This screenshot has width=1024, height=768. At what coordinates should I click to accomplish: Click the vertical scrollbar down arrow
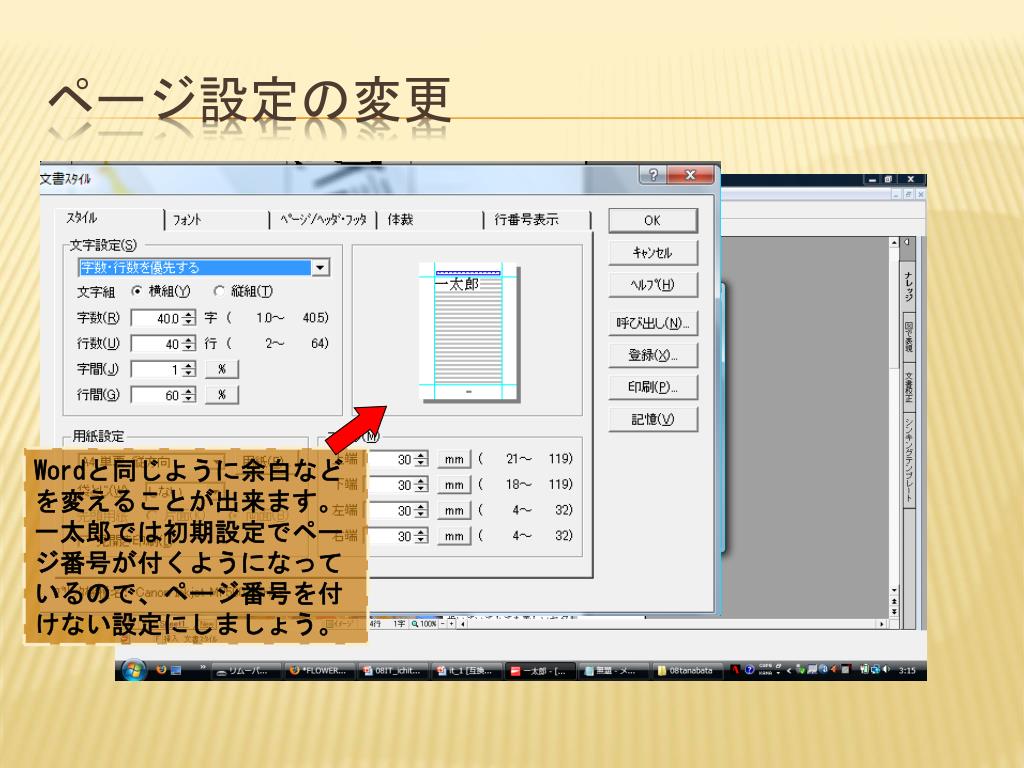[894, 590]
